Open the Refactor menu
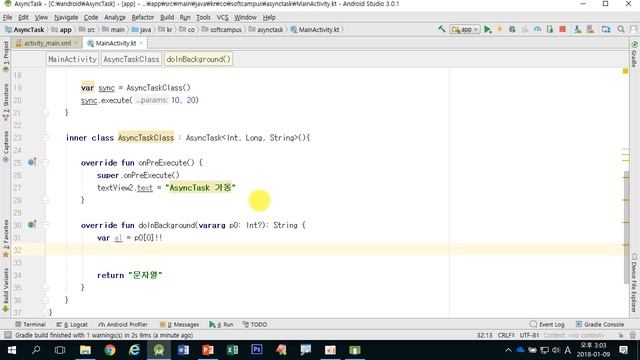 [x=142, y=17]
